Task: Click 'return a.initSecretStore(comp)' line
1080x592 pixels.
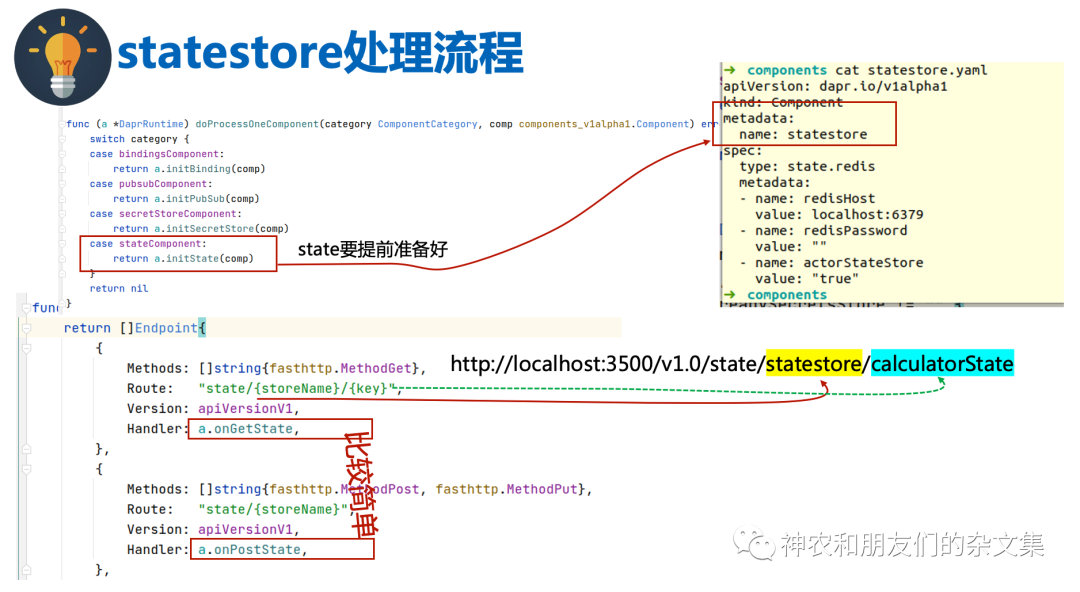Action: point(200,229)
